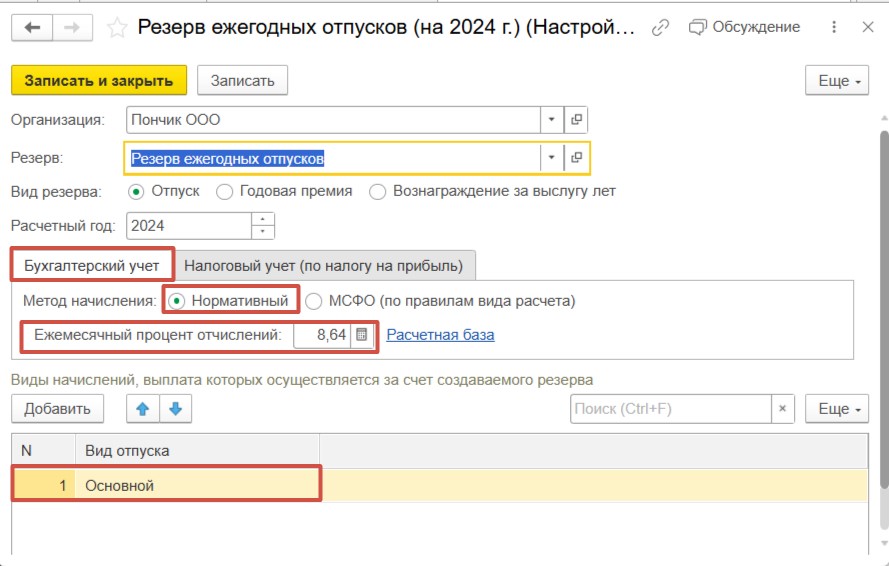
Task: Switch to the Бухгалтерский учет tab
Action: click(x=92, y=265)
